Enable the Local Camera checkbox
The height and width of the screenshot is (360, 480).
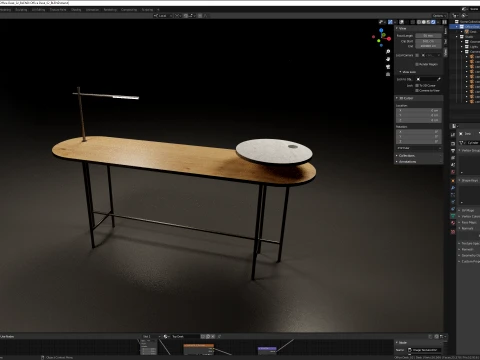[417, 55]
